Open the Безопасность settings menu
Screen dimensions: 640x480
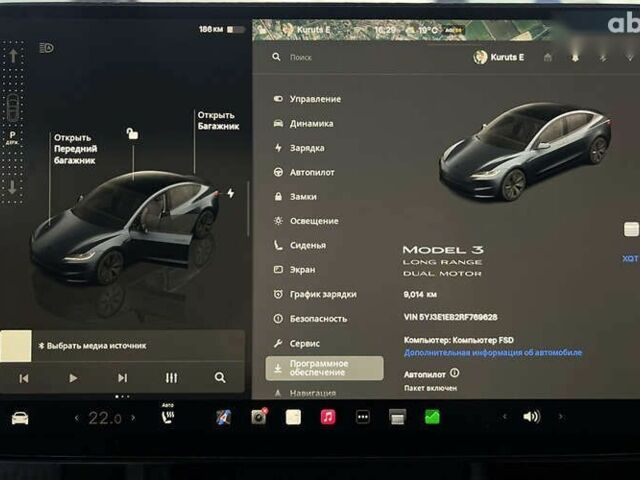coord(310,319)
